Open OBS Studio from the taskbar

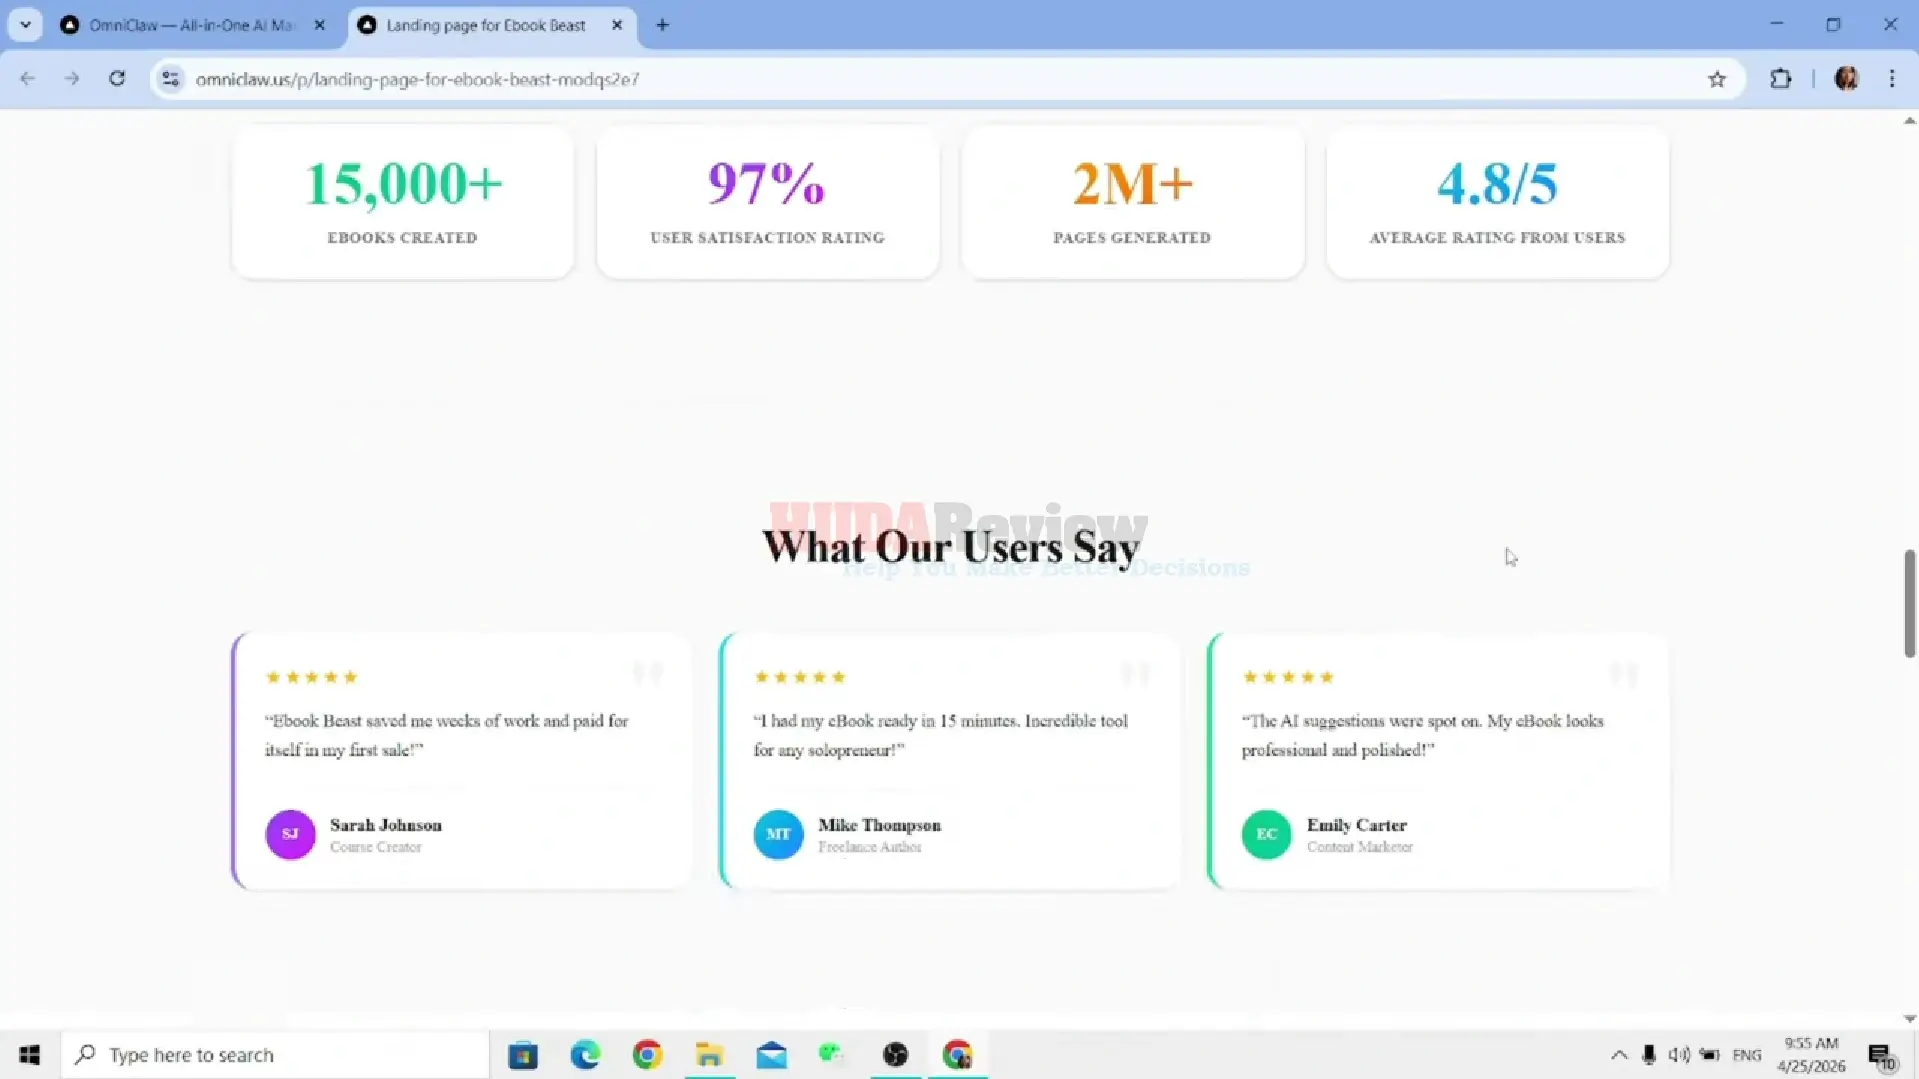(895, 1055)
